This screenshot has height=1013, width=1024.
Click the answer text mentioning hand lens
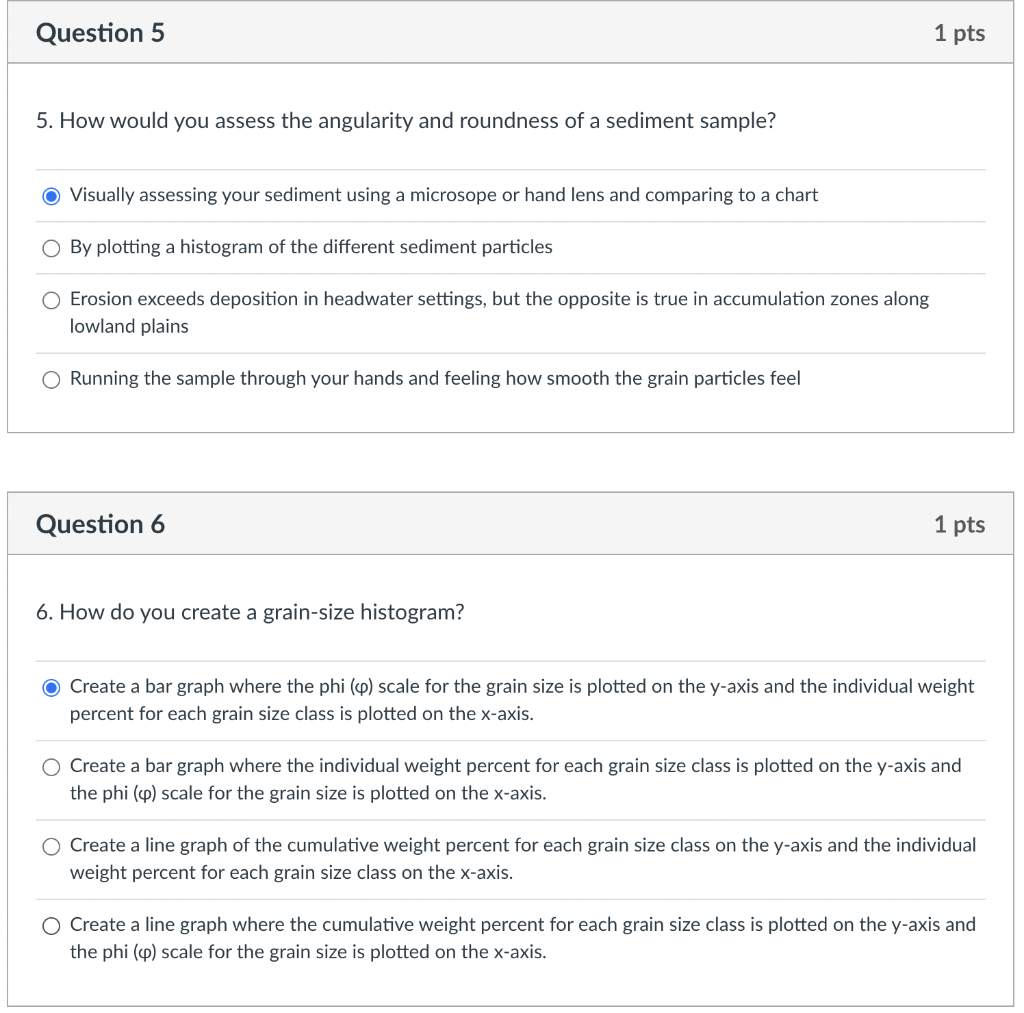(x=443, y=195)
